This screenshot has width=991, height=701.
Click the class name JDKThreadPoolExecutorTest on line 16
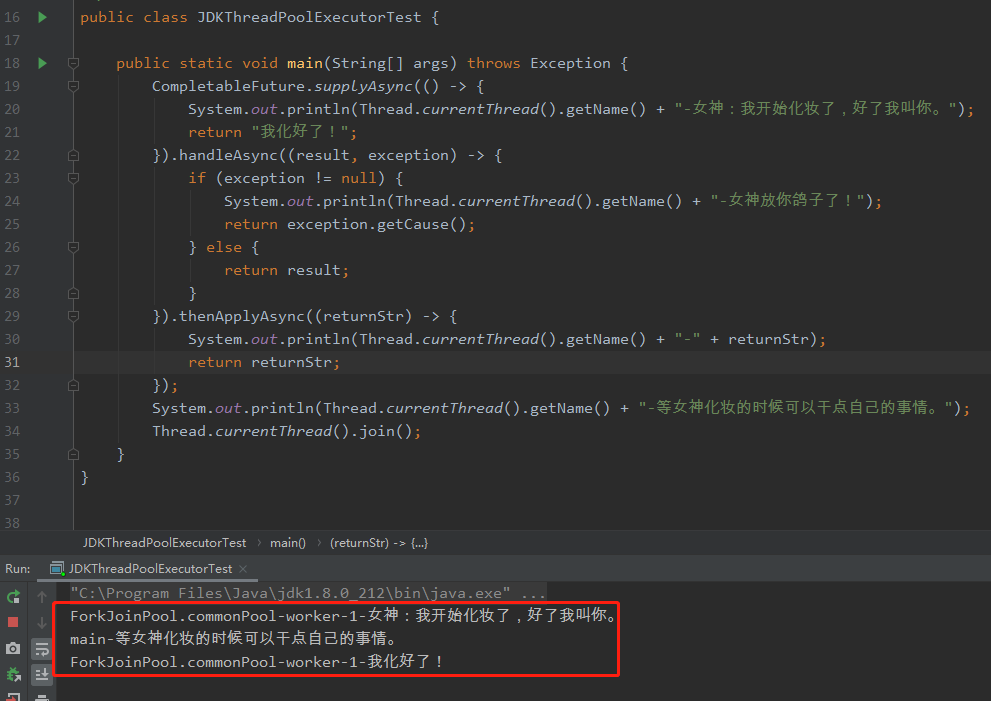(x=309, y=17)
